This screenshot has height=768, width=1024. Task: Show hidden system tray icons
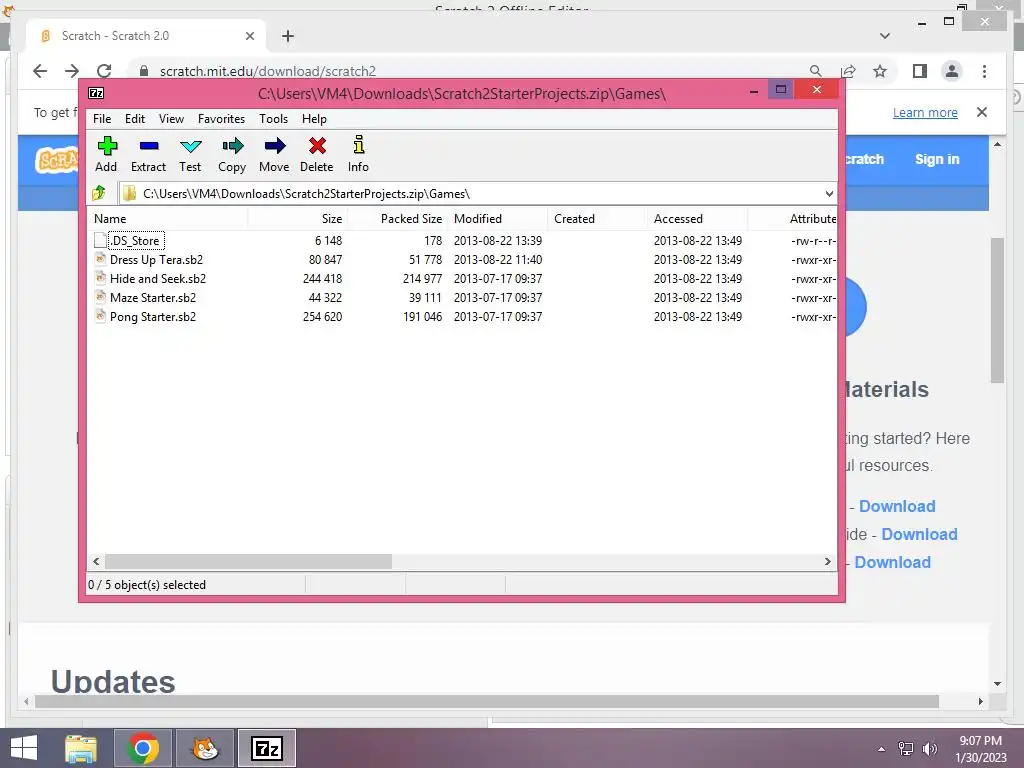(882, 748)
